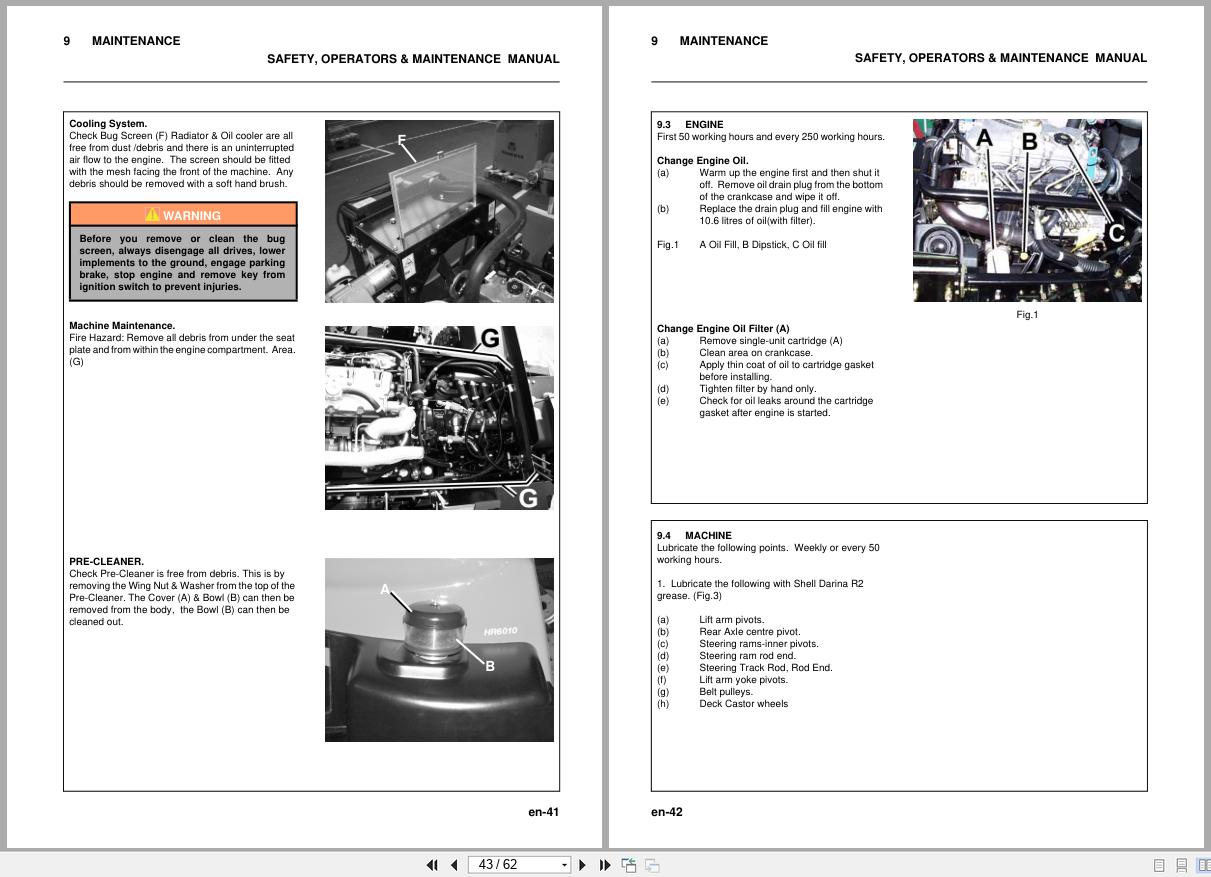Go to the next page
The width and height of the screenshot is (1211, 877).
(583, 865)
